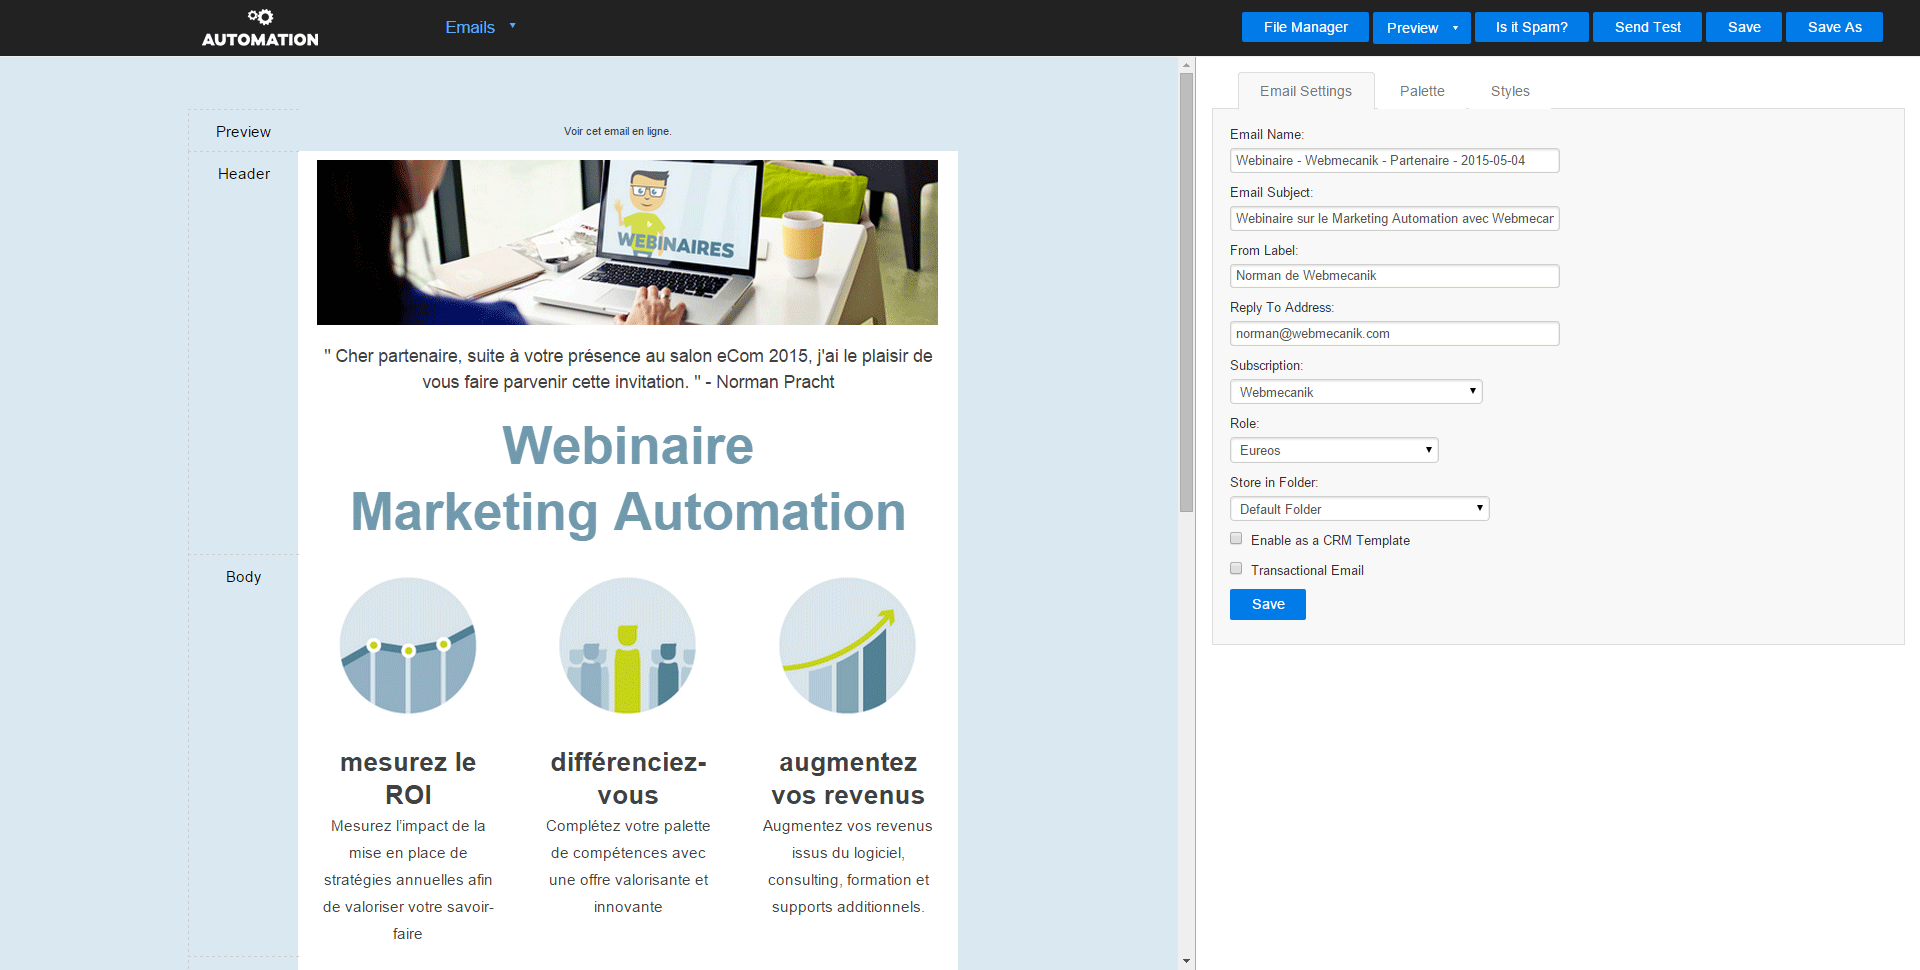Image resolution: width=1920 pixels, height=970 pixels.
Task: Expand the Role dropdown showing Eureos
Action: pyautogui.click(x=1333, y=450)
